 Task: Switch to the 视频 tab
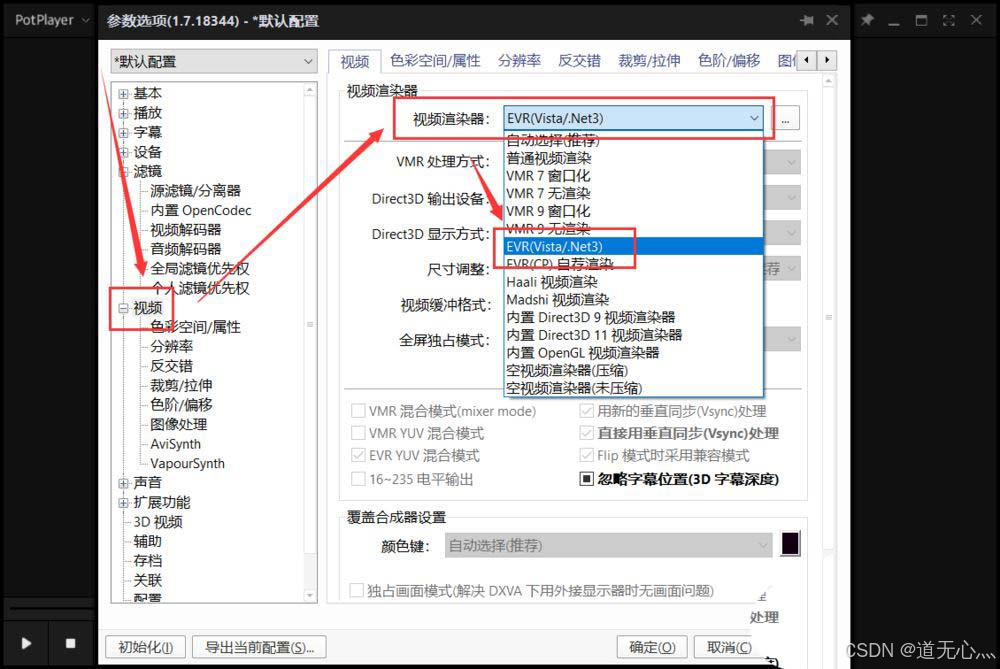355,61
